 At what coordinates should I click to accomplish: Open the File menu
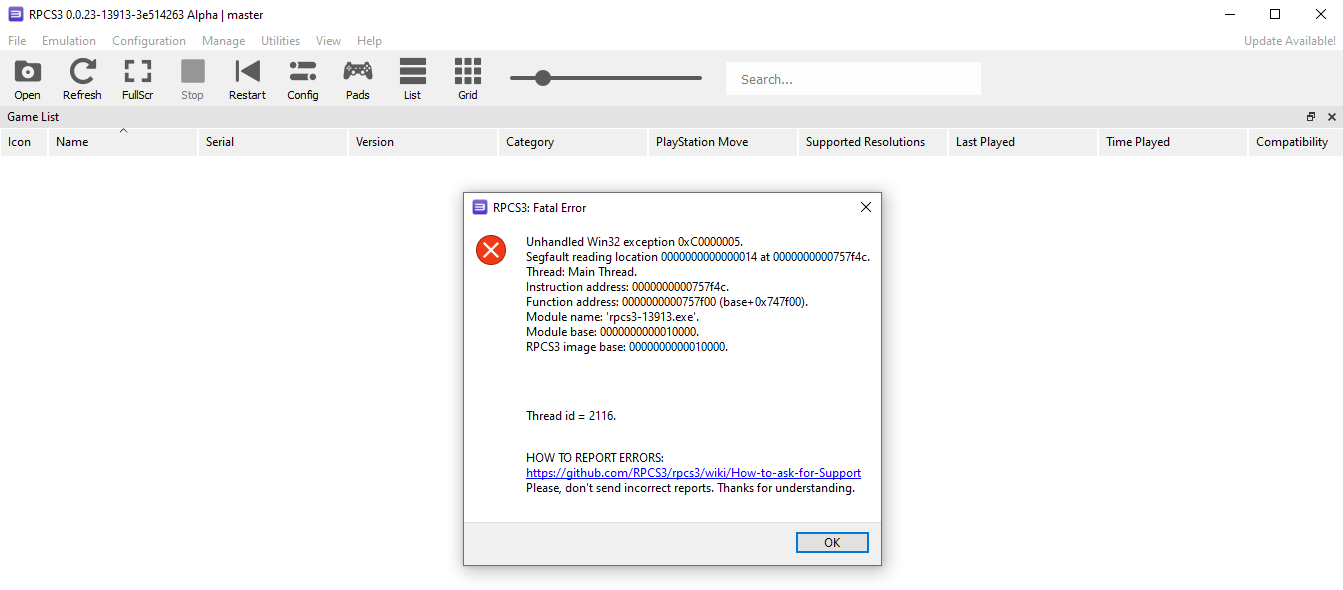point(17,41)
